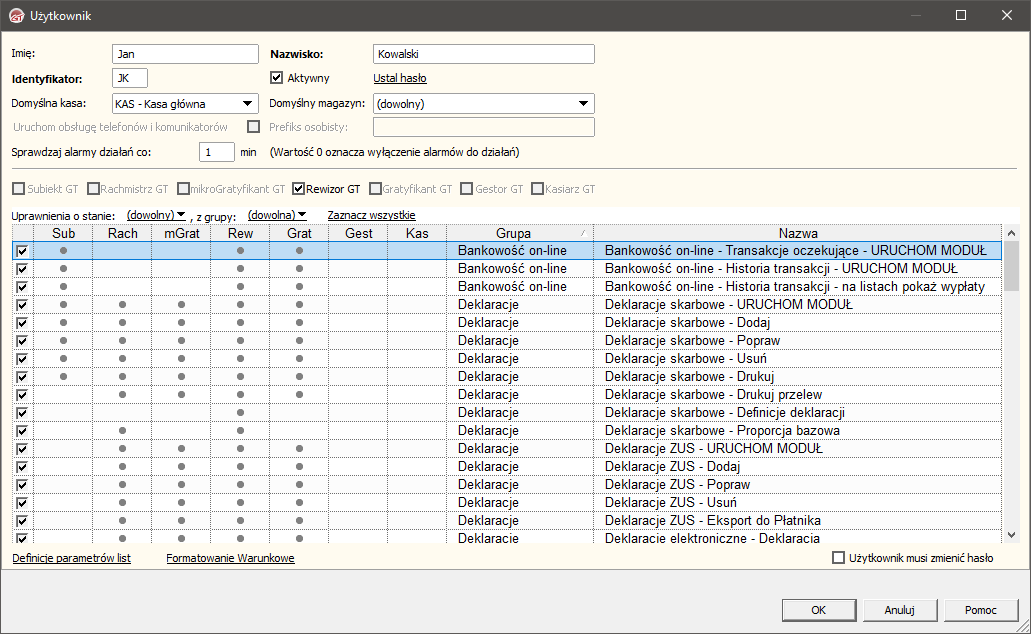Click the Anuluj button
This screenshot has width=1031, height=634.
tap(899, 610)
